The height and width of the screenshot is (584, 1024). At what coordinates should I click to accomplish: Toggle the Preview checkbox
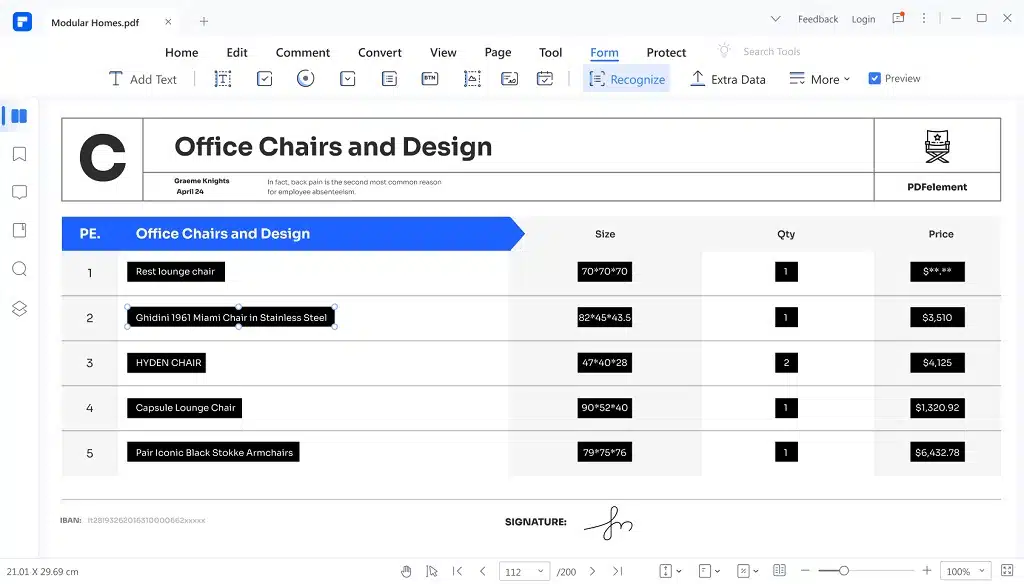875,79
